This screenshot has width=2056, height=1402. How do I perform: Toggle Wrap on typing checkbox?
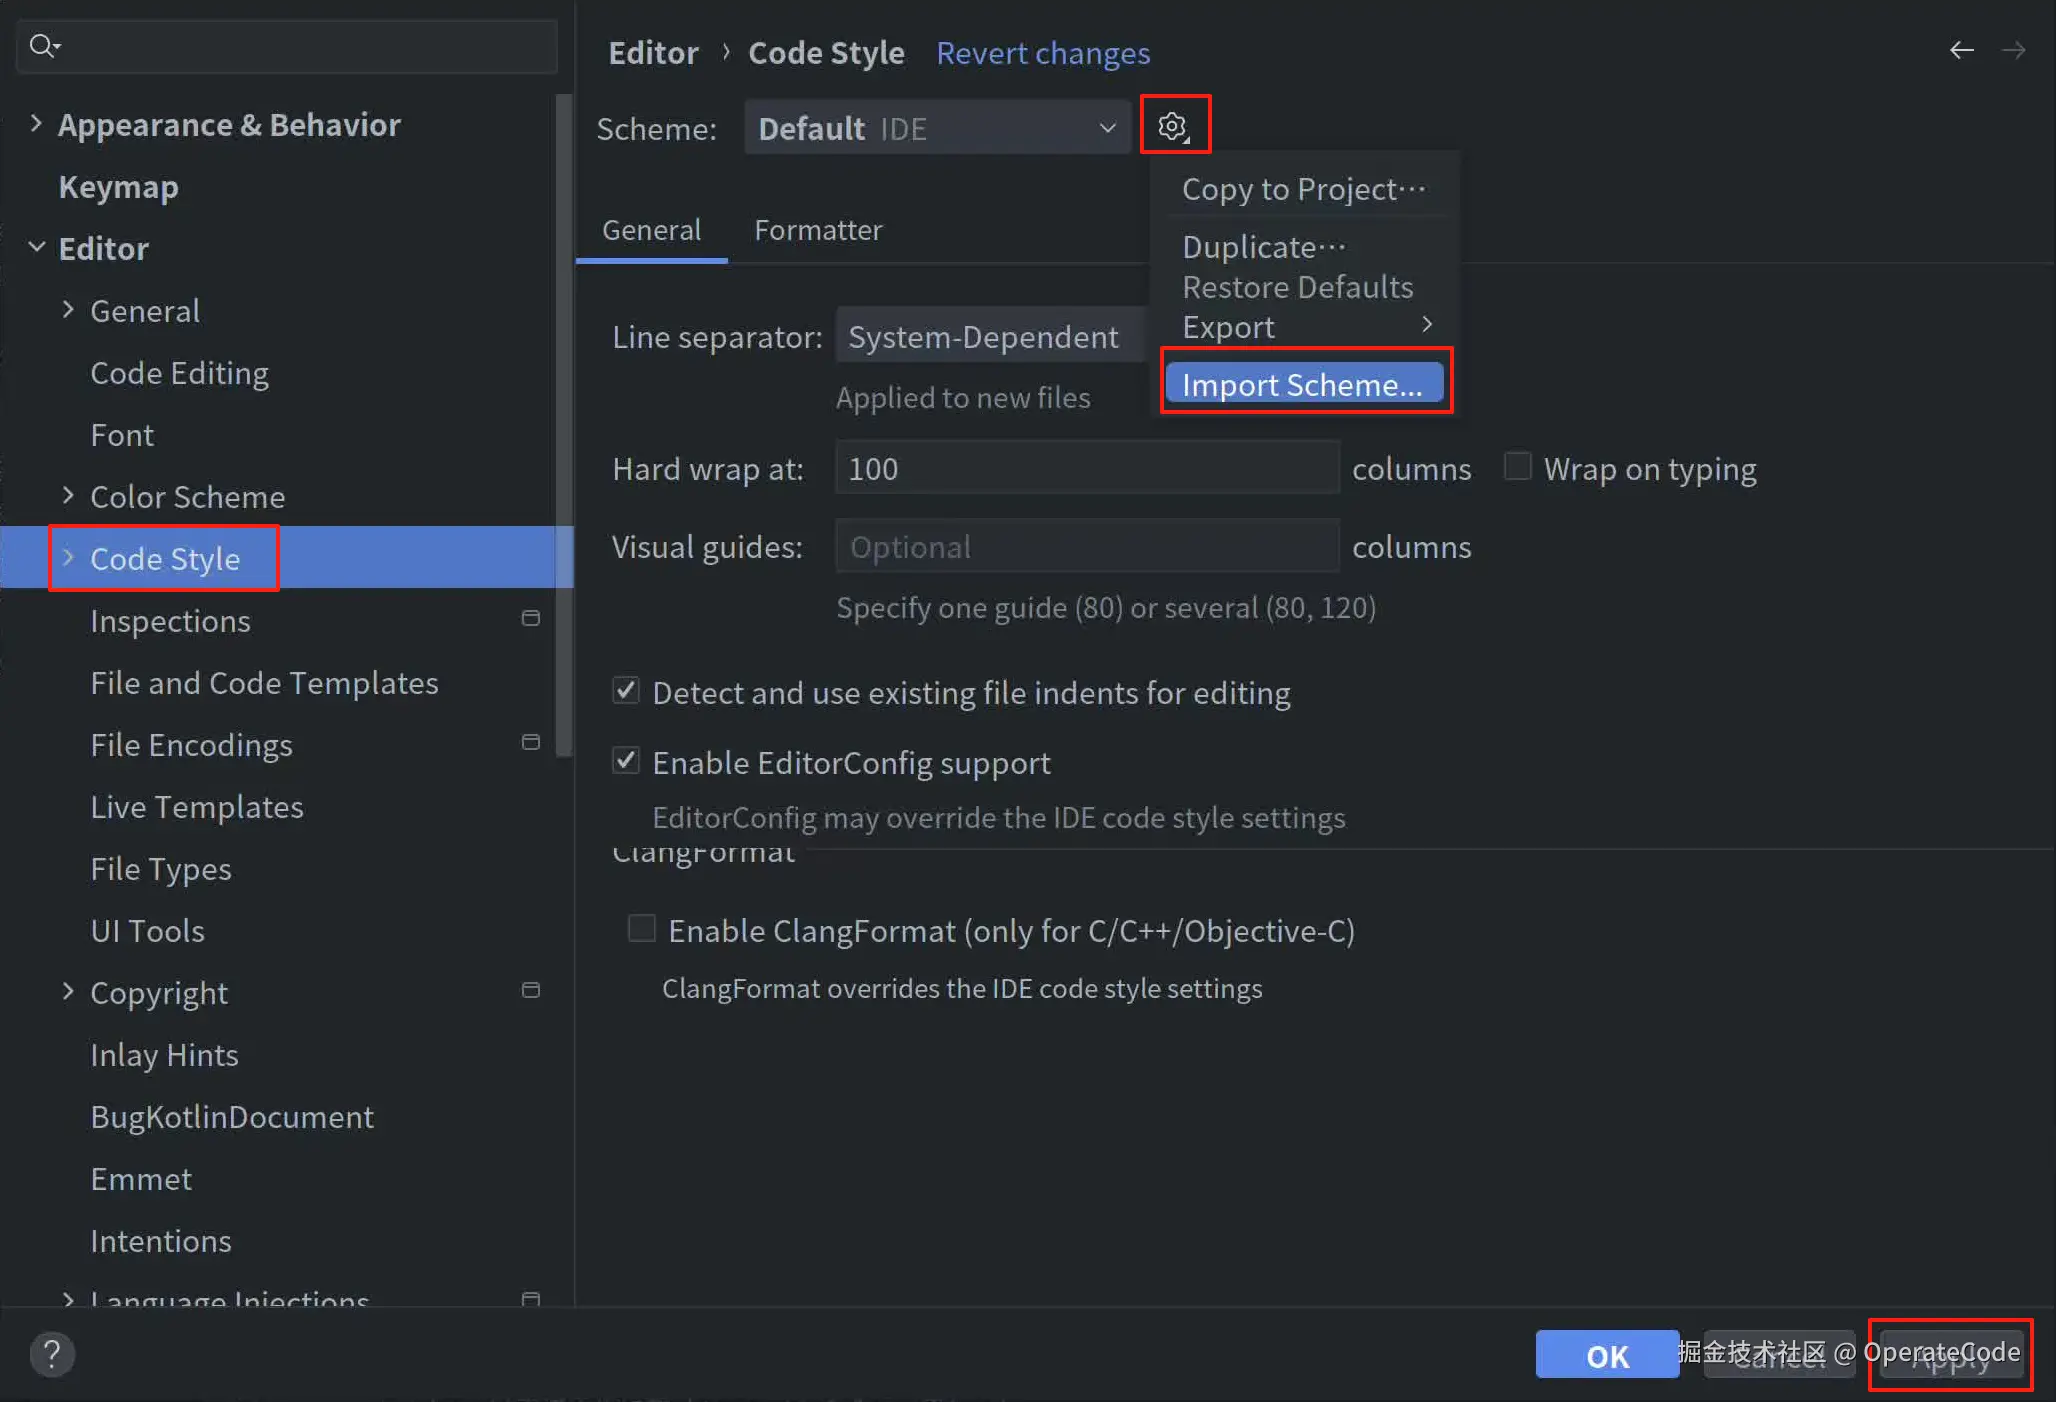pyautogui.click(x=1517, y=467)
